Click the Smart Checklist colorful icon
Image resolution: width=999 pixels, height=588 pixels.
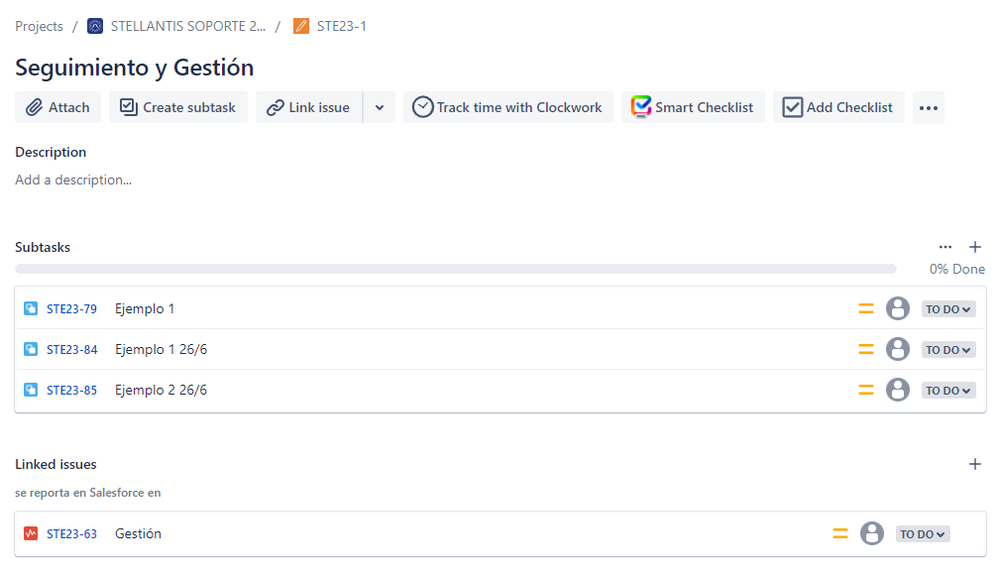(641, 107)
